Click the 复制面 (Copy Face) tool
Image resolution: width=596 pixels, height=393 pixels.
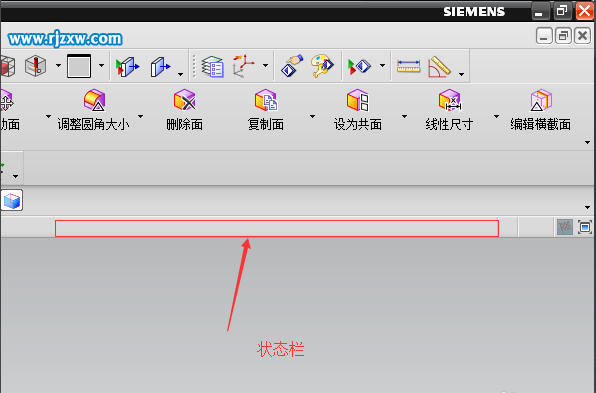(x=266, y=110)
